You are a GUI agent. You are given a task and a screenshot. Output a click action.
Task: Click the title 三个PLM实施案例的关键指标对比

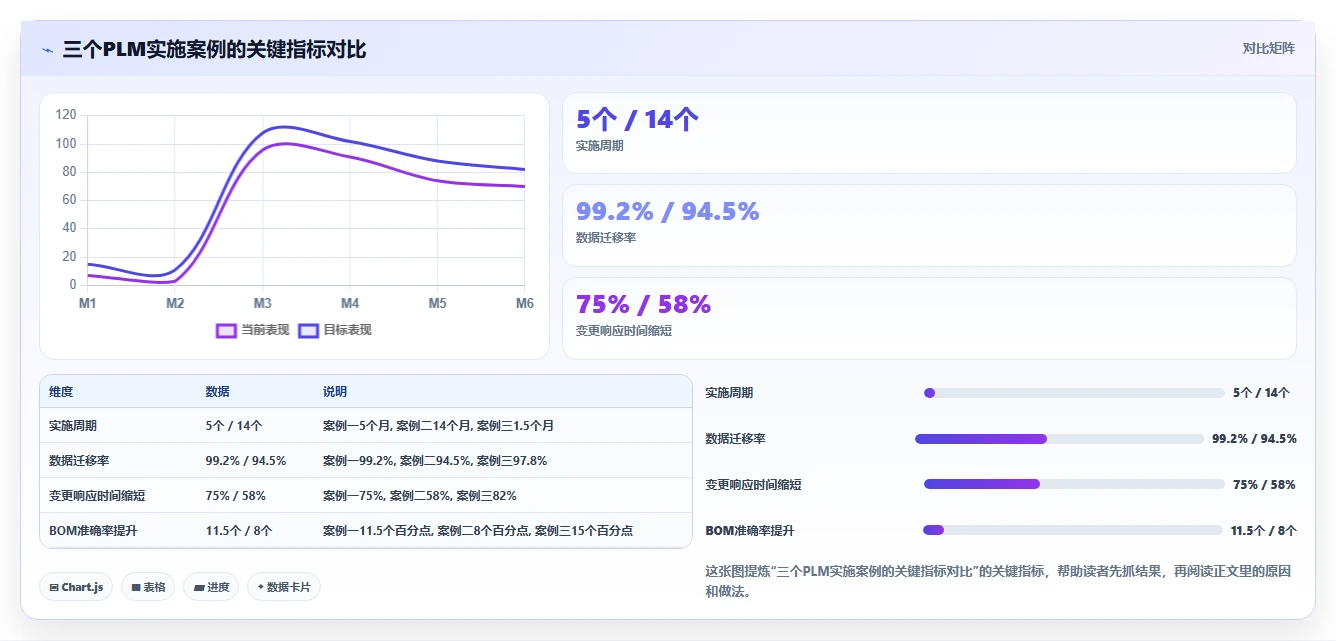click(214, 49)
